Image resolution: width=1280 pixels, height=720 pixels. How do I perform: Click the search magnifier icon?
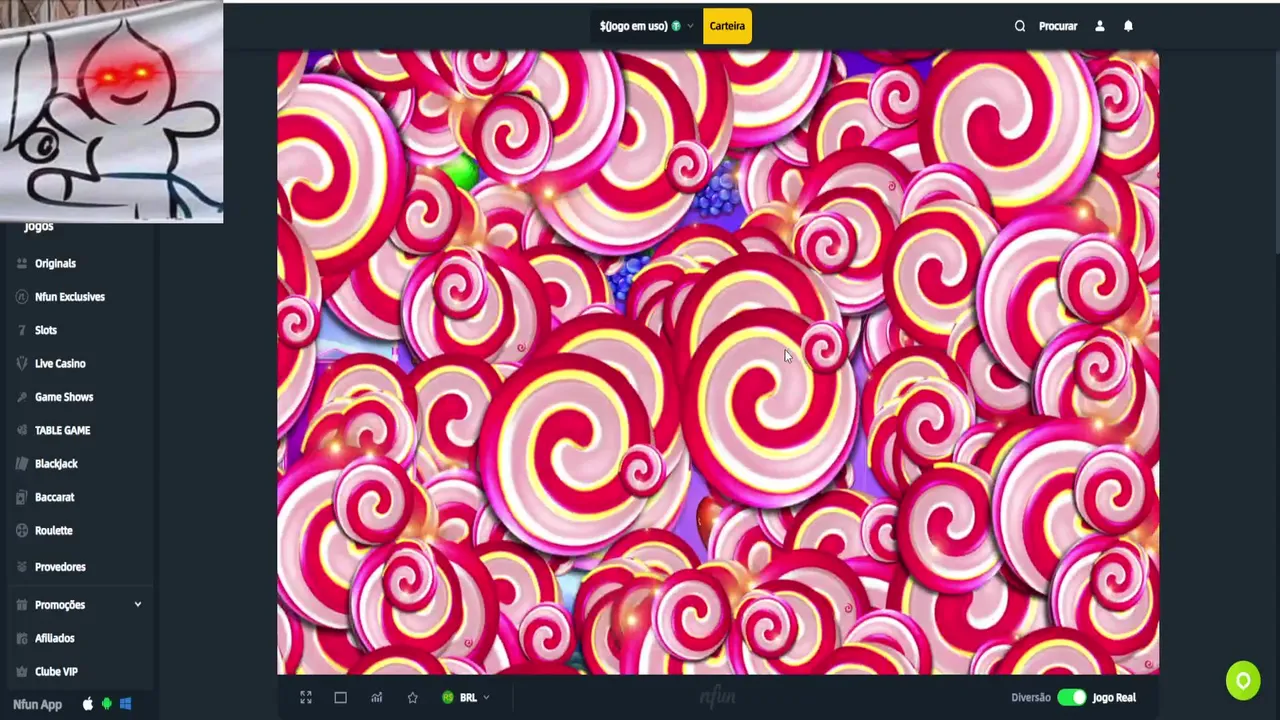click(1020, 26)
